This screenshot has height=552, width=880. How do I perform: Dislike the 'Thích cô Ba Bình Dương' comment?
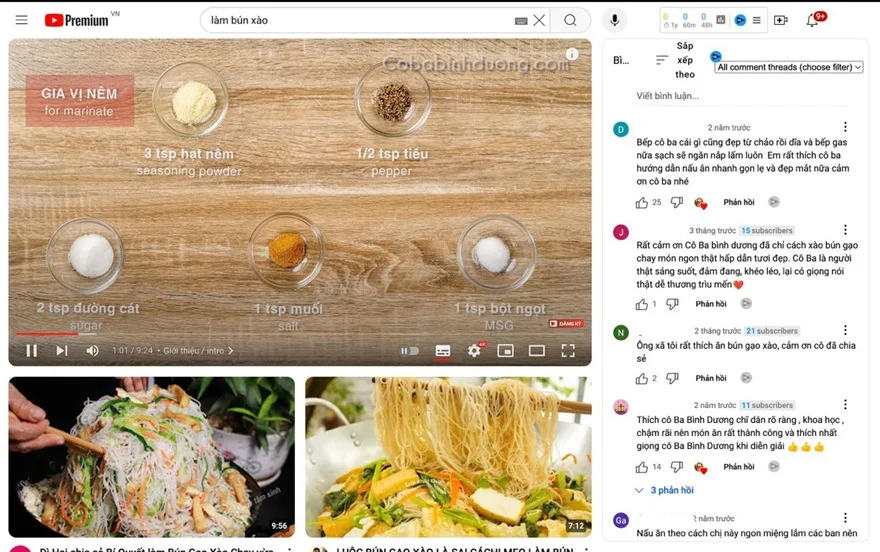click(677, 467)
